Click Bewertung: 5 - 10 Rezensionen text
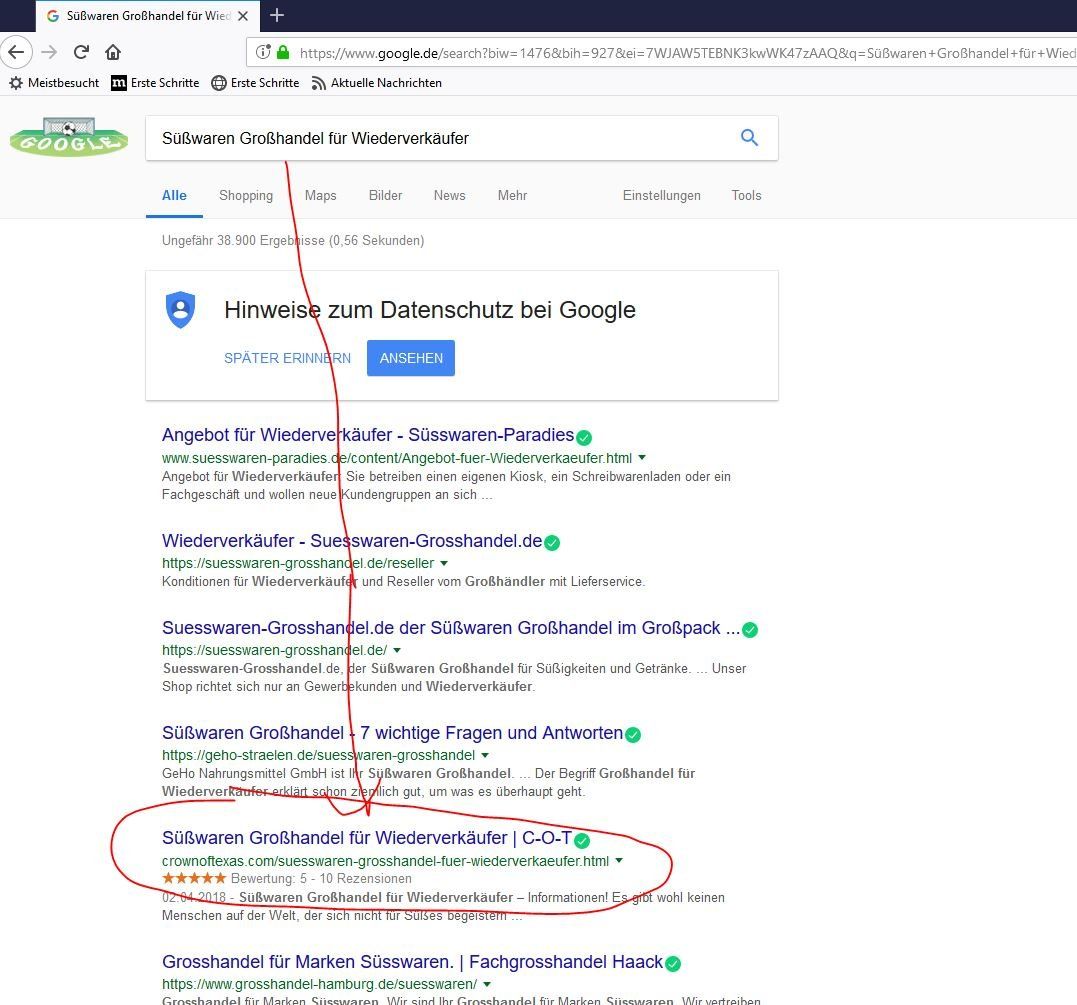This screenshot has width=1077, height=1005. (321, 879)
